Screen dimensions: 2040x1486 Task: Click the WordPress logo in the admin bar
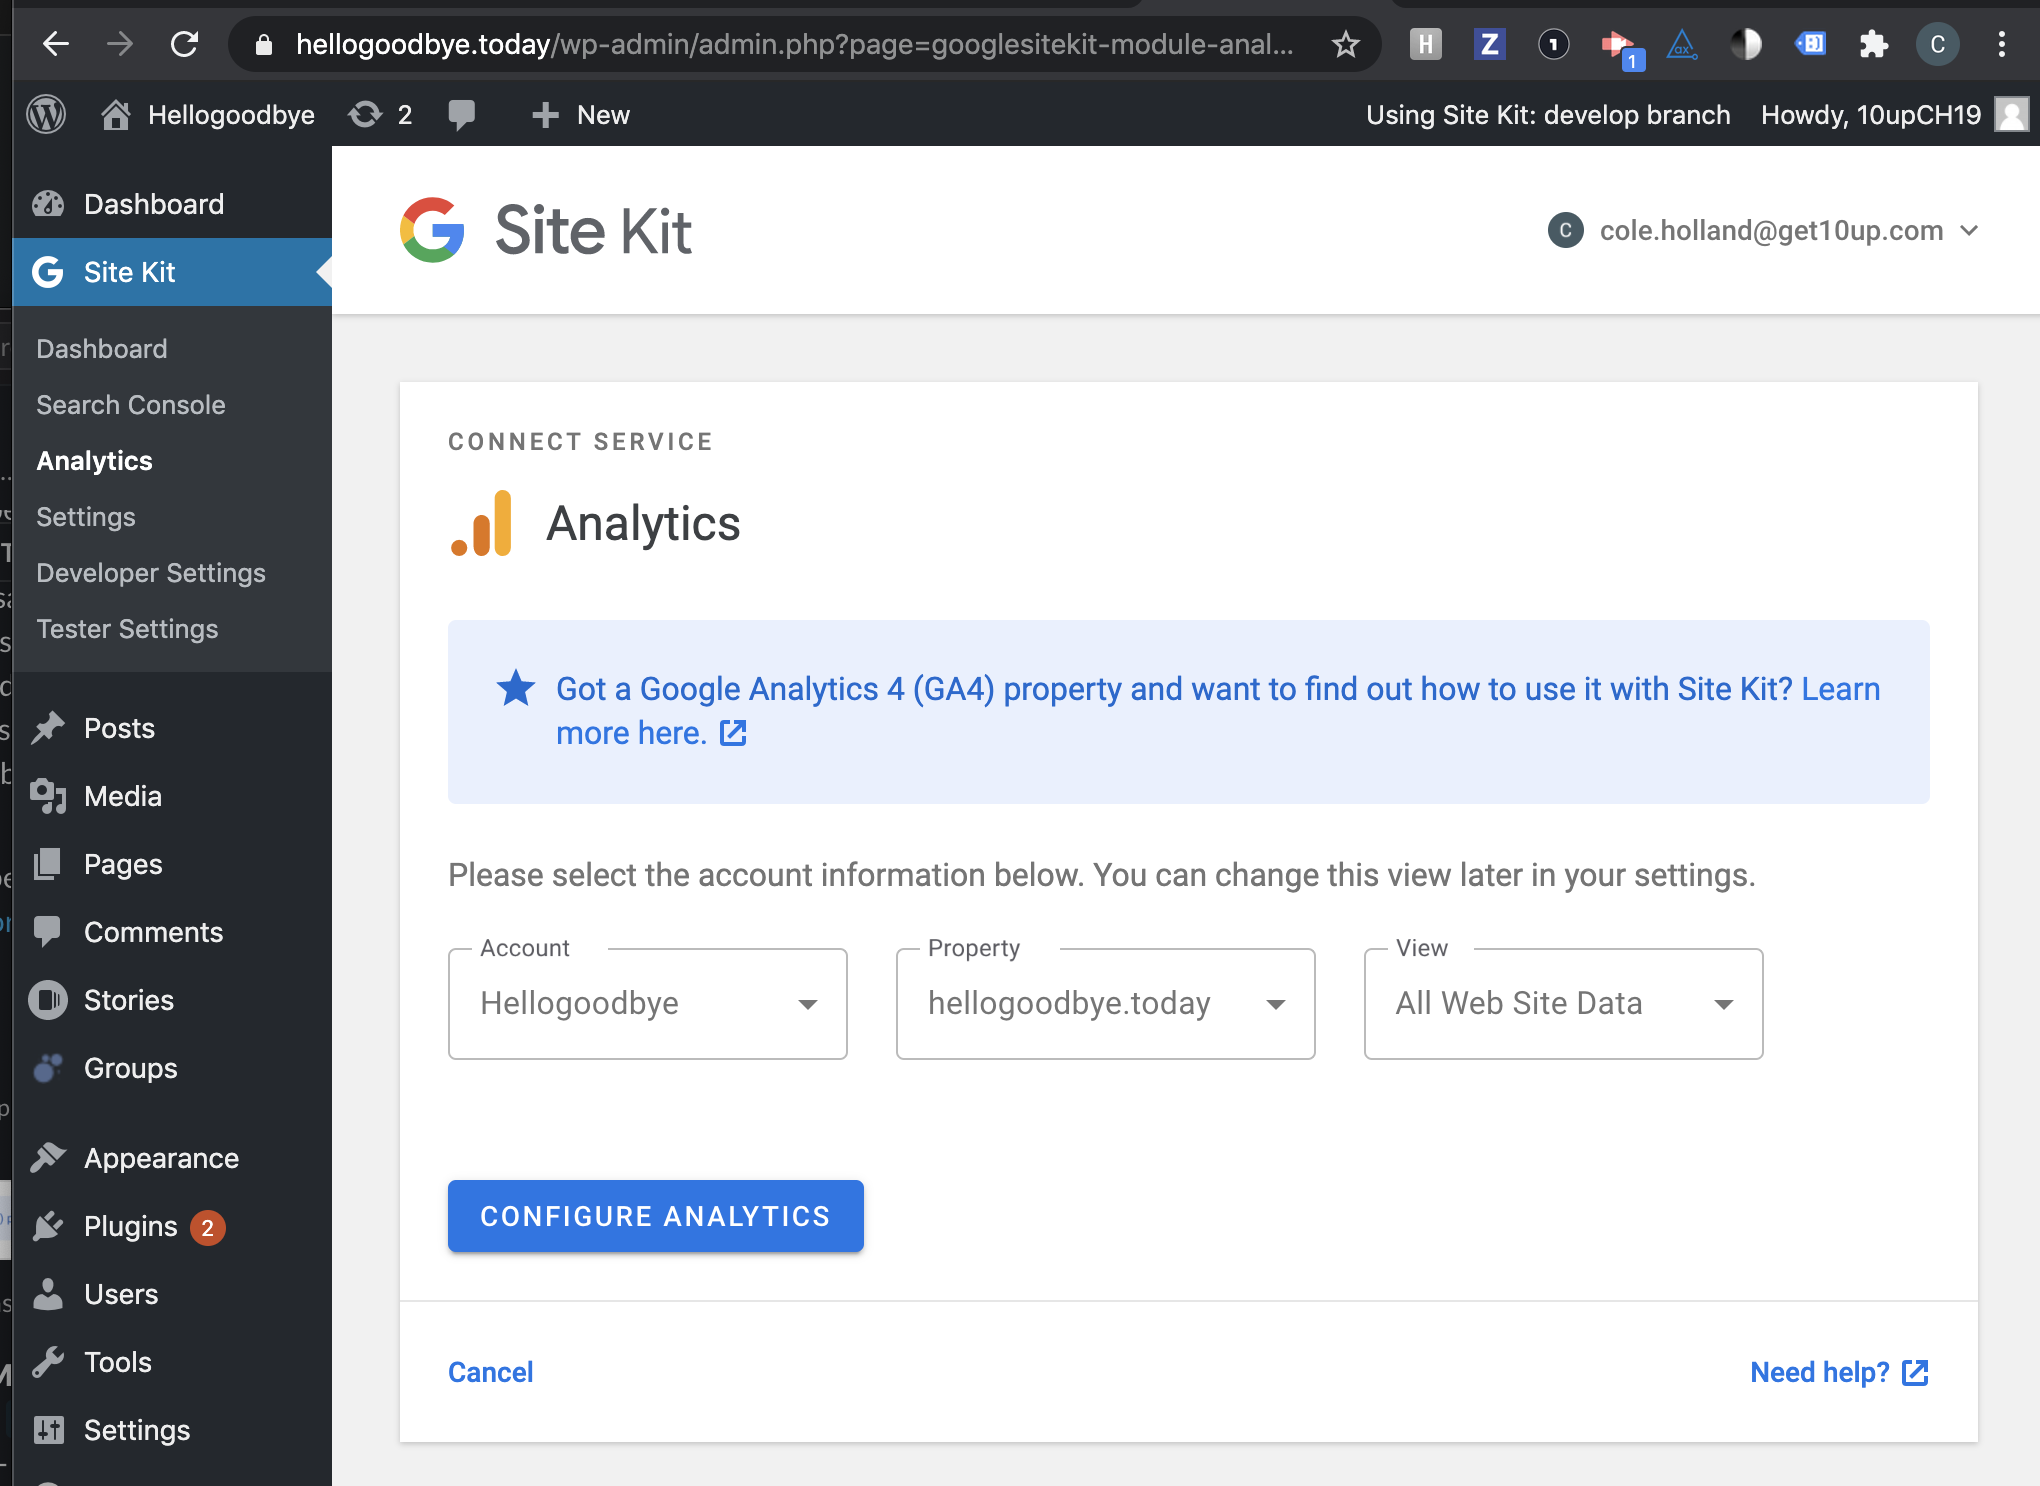coord(46,114)
